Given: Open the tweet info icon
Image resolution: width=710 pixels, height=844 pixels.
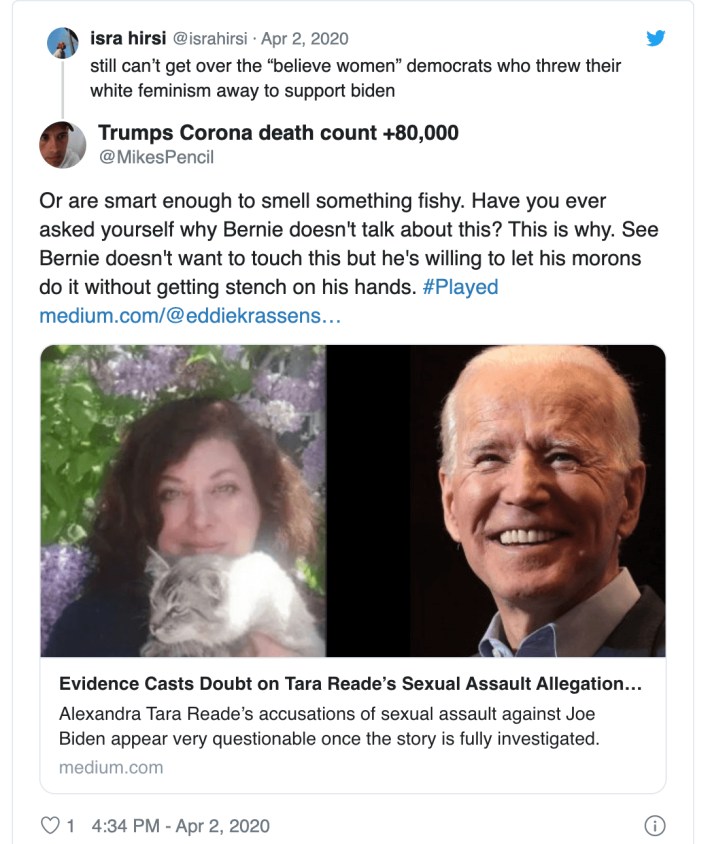Looking at the screenshot, I should (x=655, y=826).
